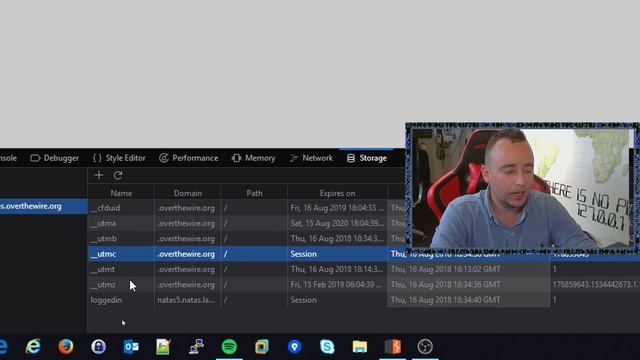Select the __cfduid cookie name
The image size is (640, 360).
(105, 208)
